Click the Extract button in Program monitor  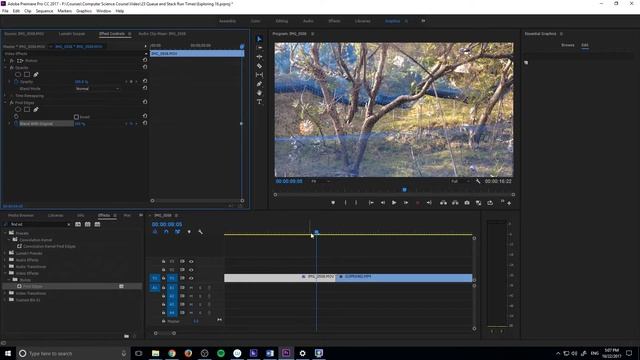click(x=455, y=202)
